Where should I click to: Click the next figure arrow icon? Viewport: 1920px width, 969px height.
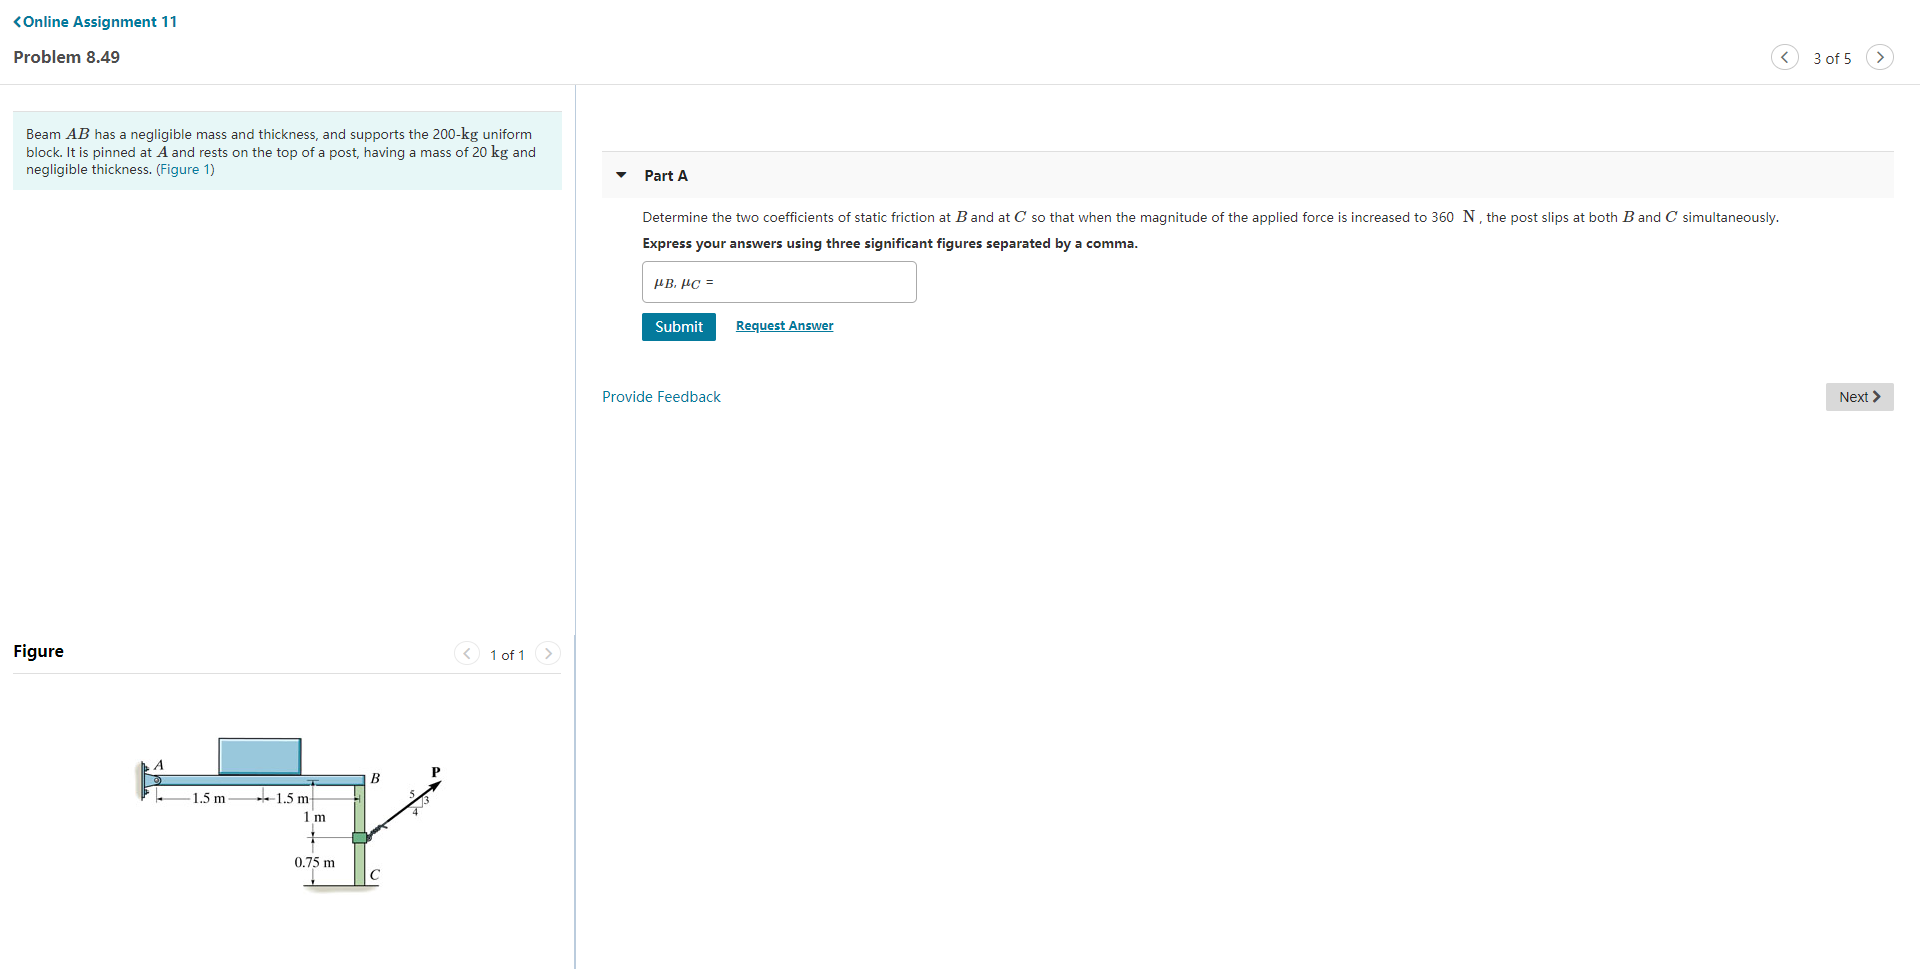(548, 653)
